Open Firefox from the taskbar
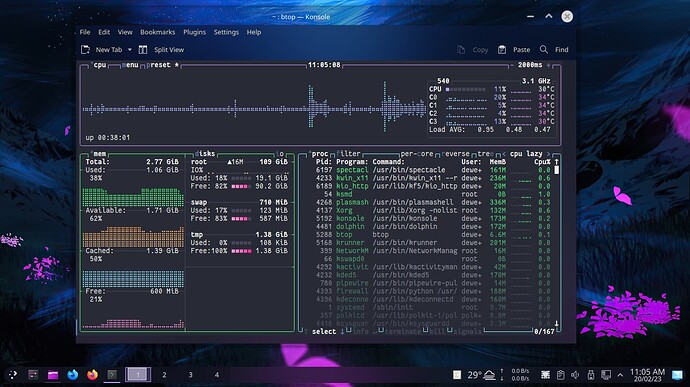Image resolution: width=690 pixels, height=387 pixels. coord(92,375)
